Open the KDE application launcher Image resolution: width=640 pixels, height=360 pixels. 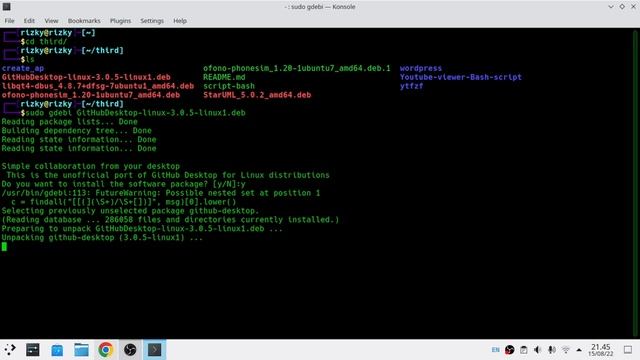coord(10,349)
